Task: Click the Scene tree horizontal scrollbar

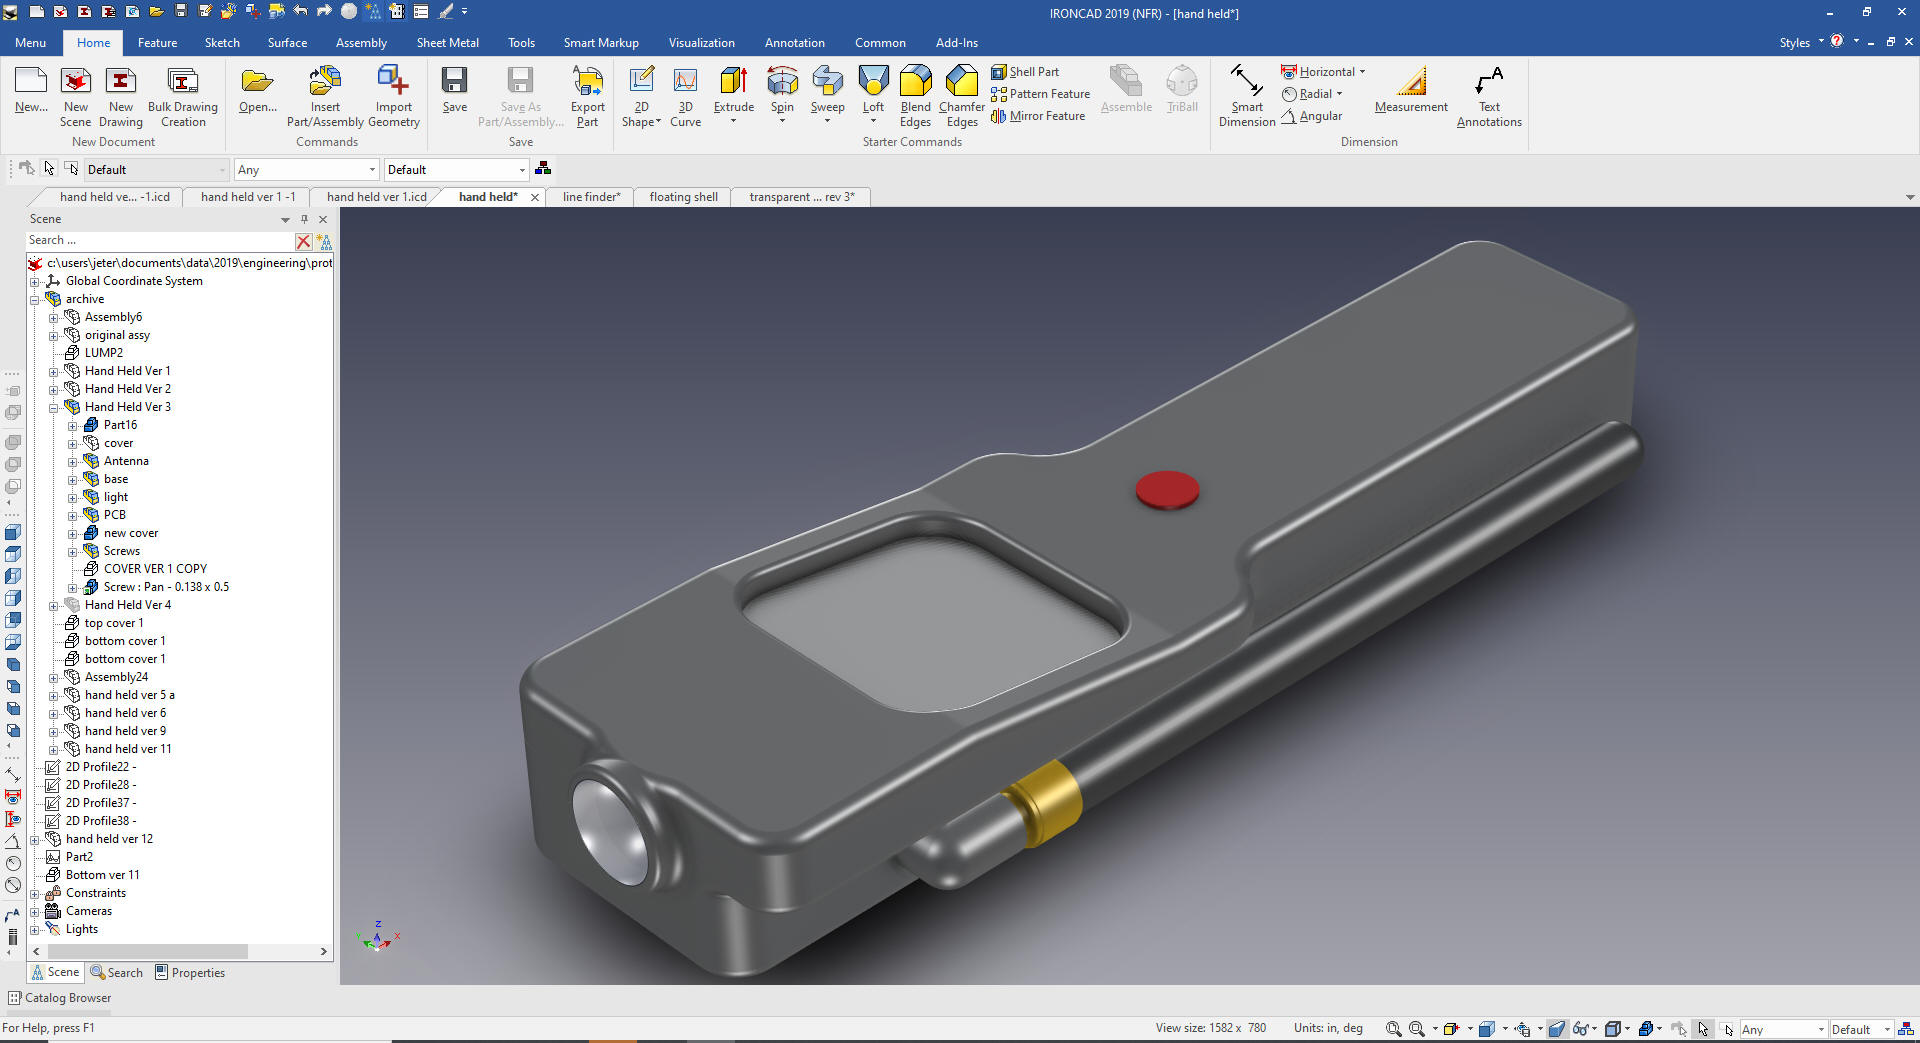Action: click(x=150, y=951)
